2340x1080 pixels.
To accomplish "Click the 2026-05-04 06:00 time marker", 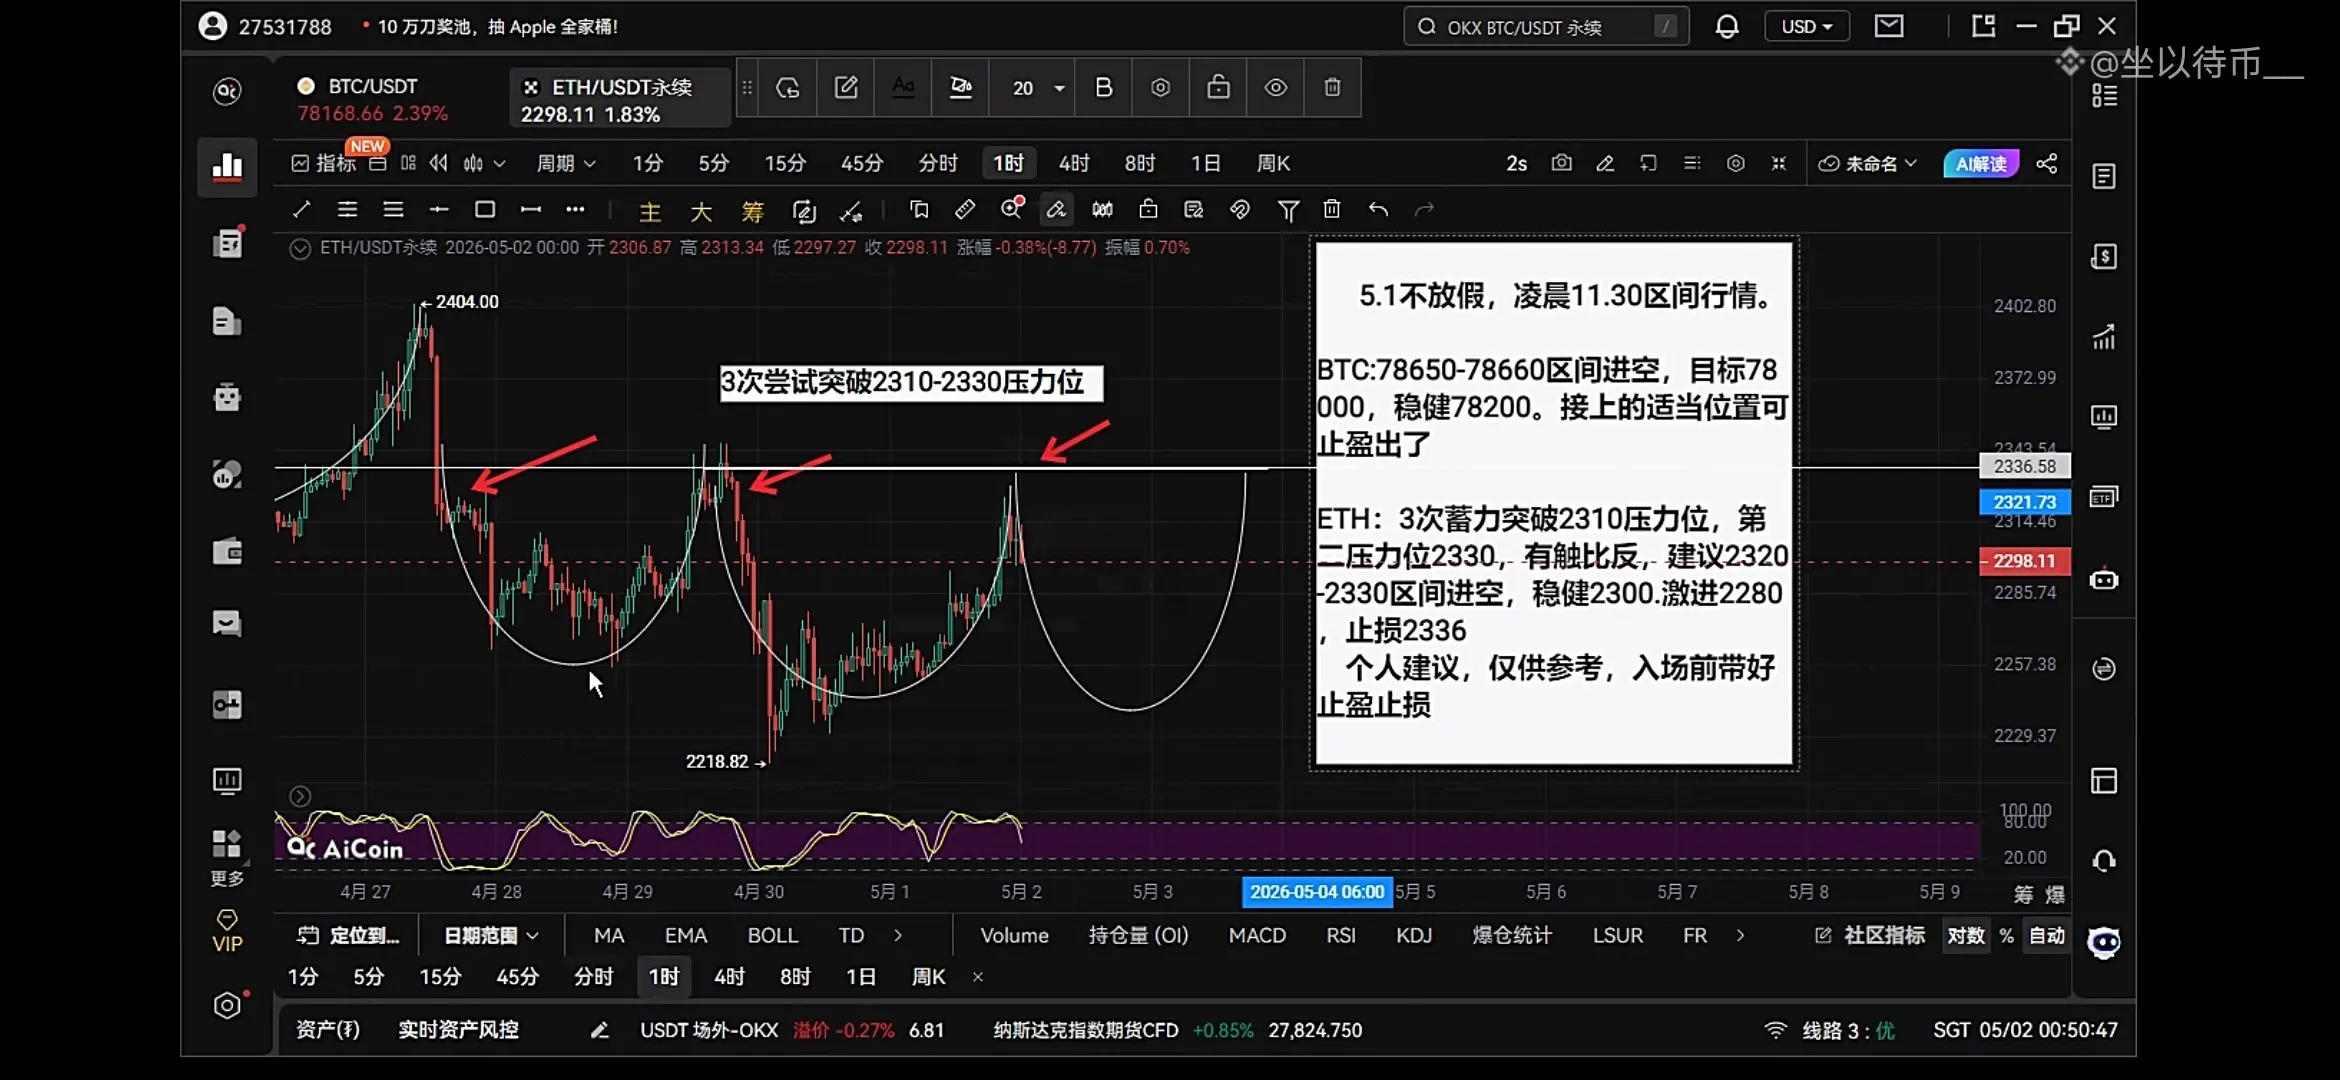I will point(1317,891).
